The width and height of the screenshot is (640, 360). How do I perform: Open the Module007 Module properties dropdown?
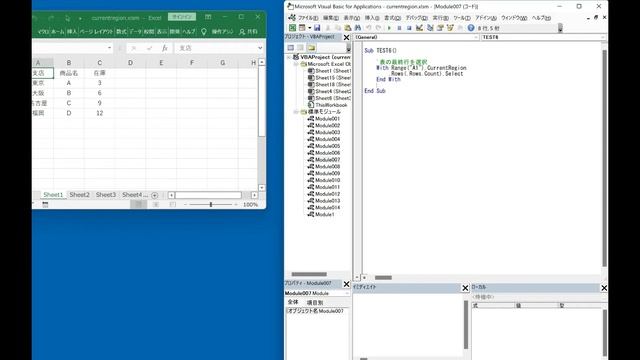[x=347, y=293]
